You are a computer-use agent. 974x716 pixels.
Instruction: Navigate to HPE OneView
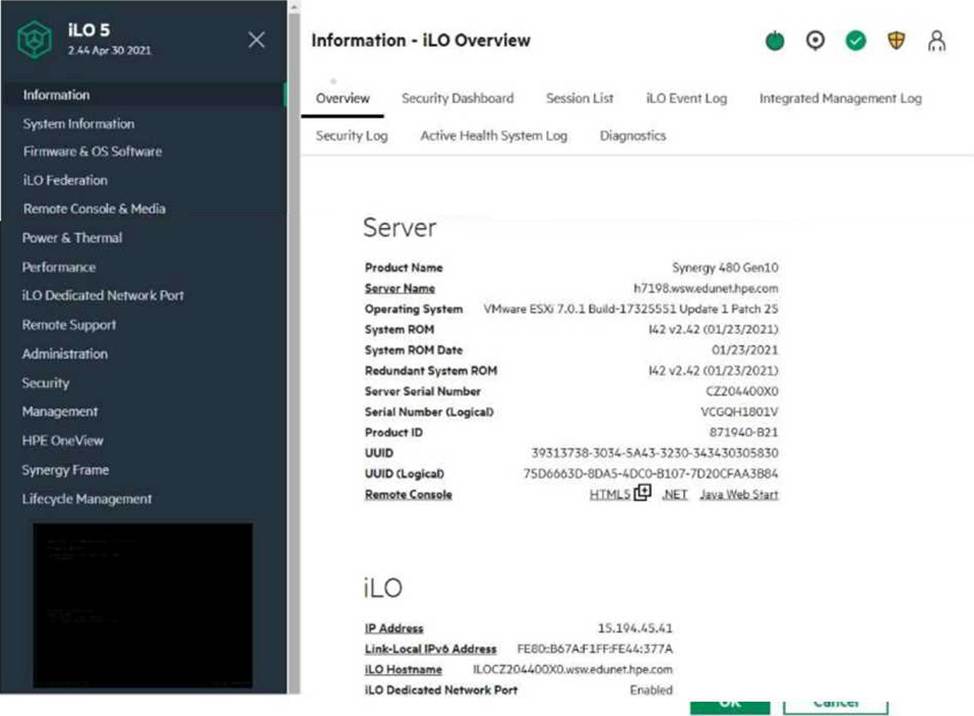tap(63, 441)
